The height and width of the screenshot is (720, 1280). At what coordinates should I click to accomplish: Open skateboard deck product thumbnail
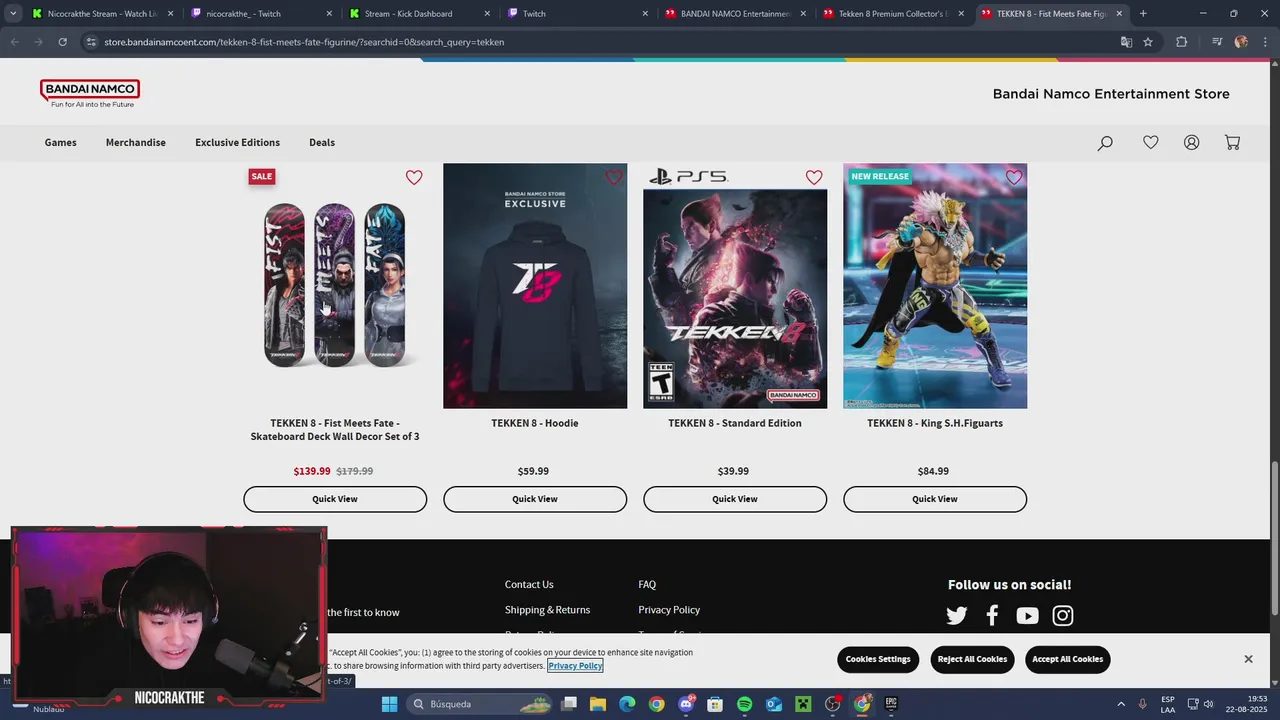[335, 286]
